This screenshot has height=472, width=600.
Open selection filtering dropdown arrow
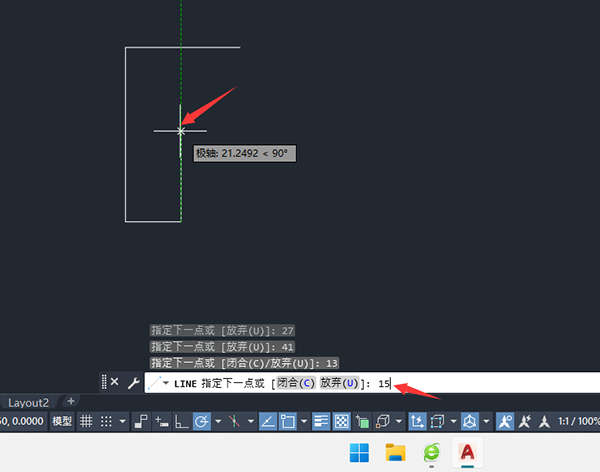click(453, 421)
